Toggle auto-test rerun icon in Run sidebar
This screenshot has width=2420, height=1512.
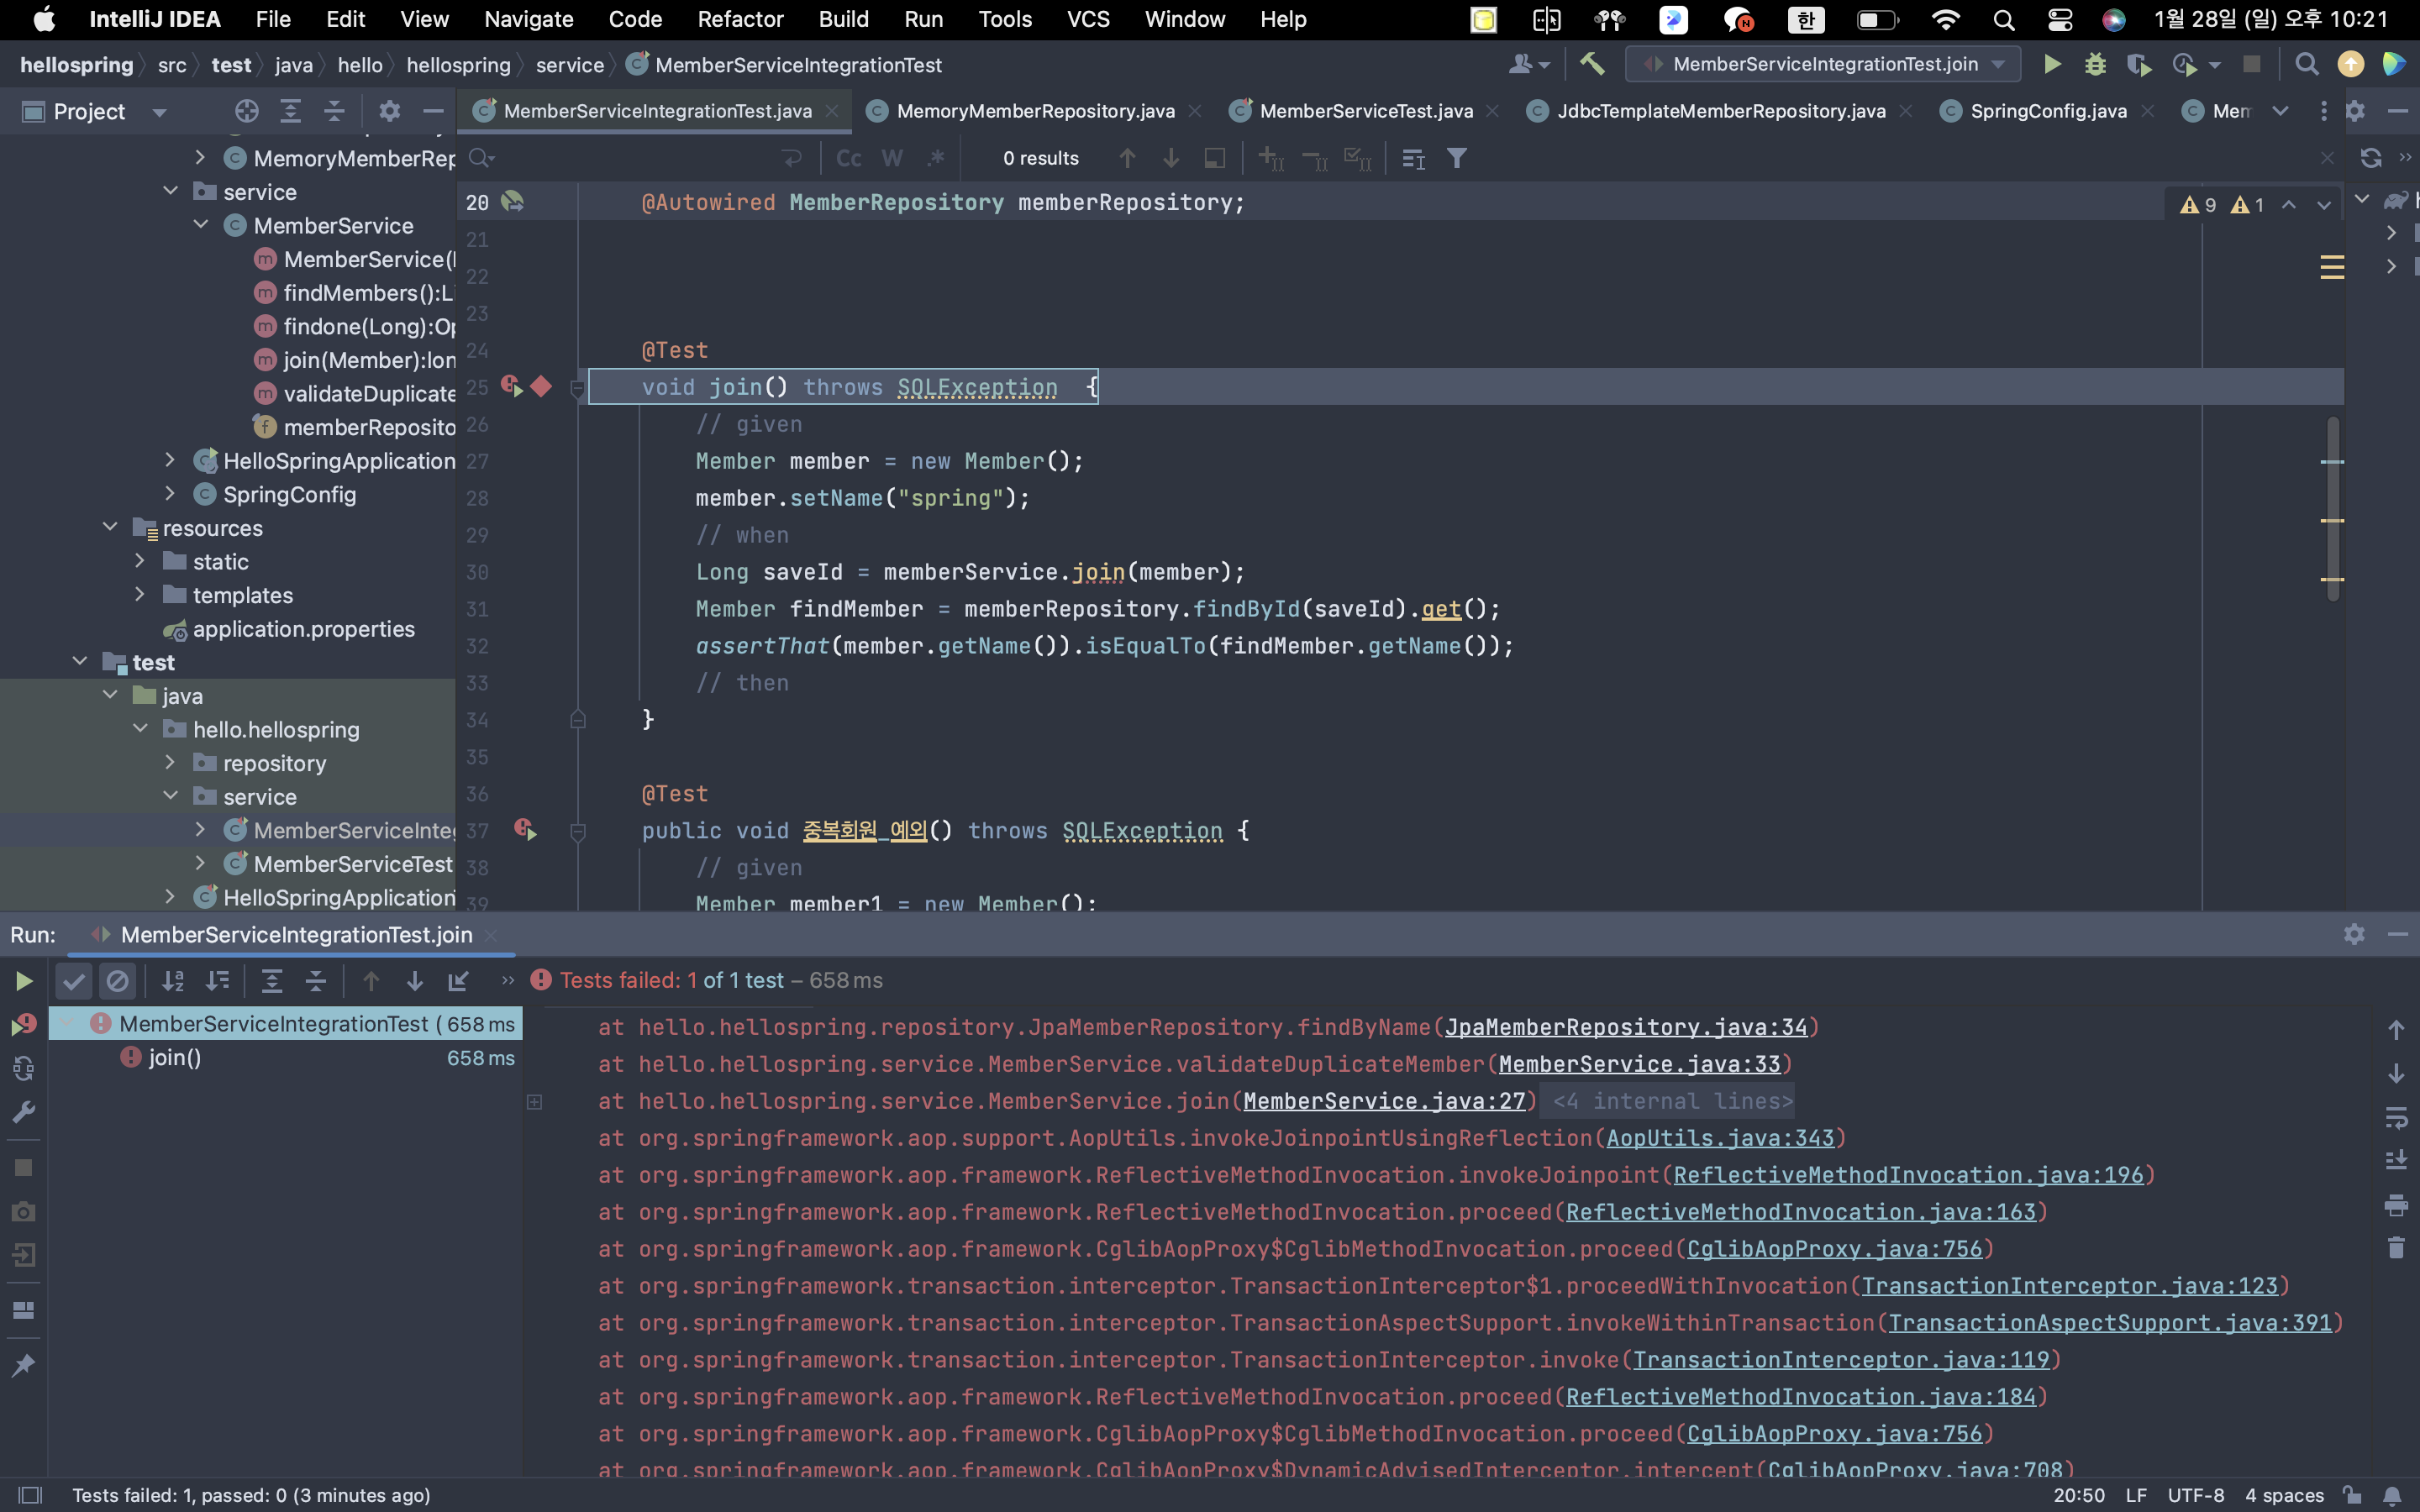click(23, 1068)
